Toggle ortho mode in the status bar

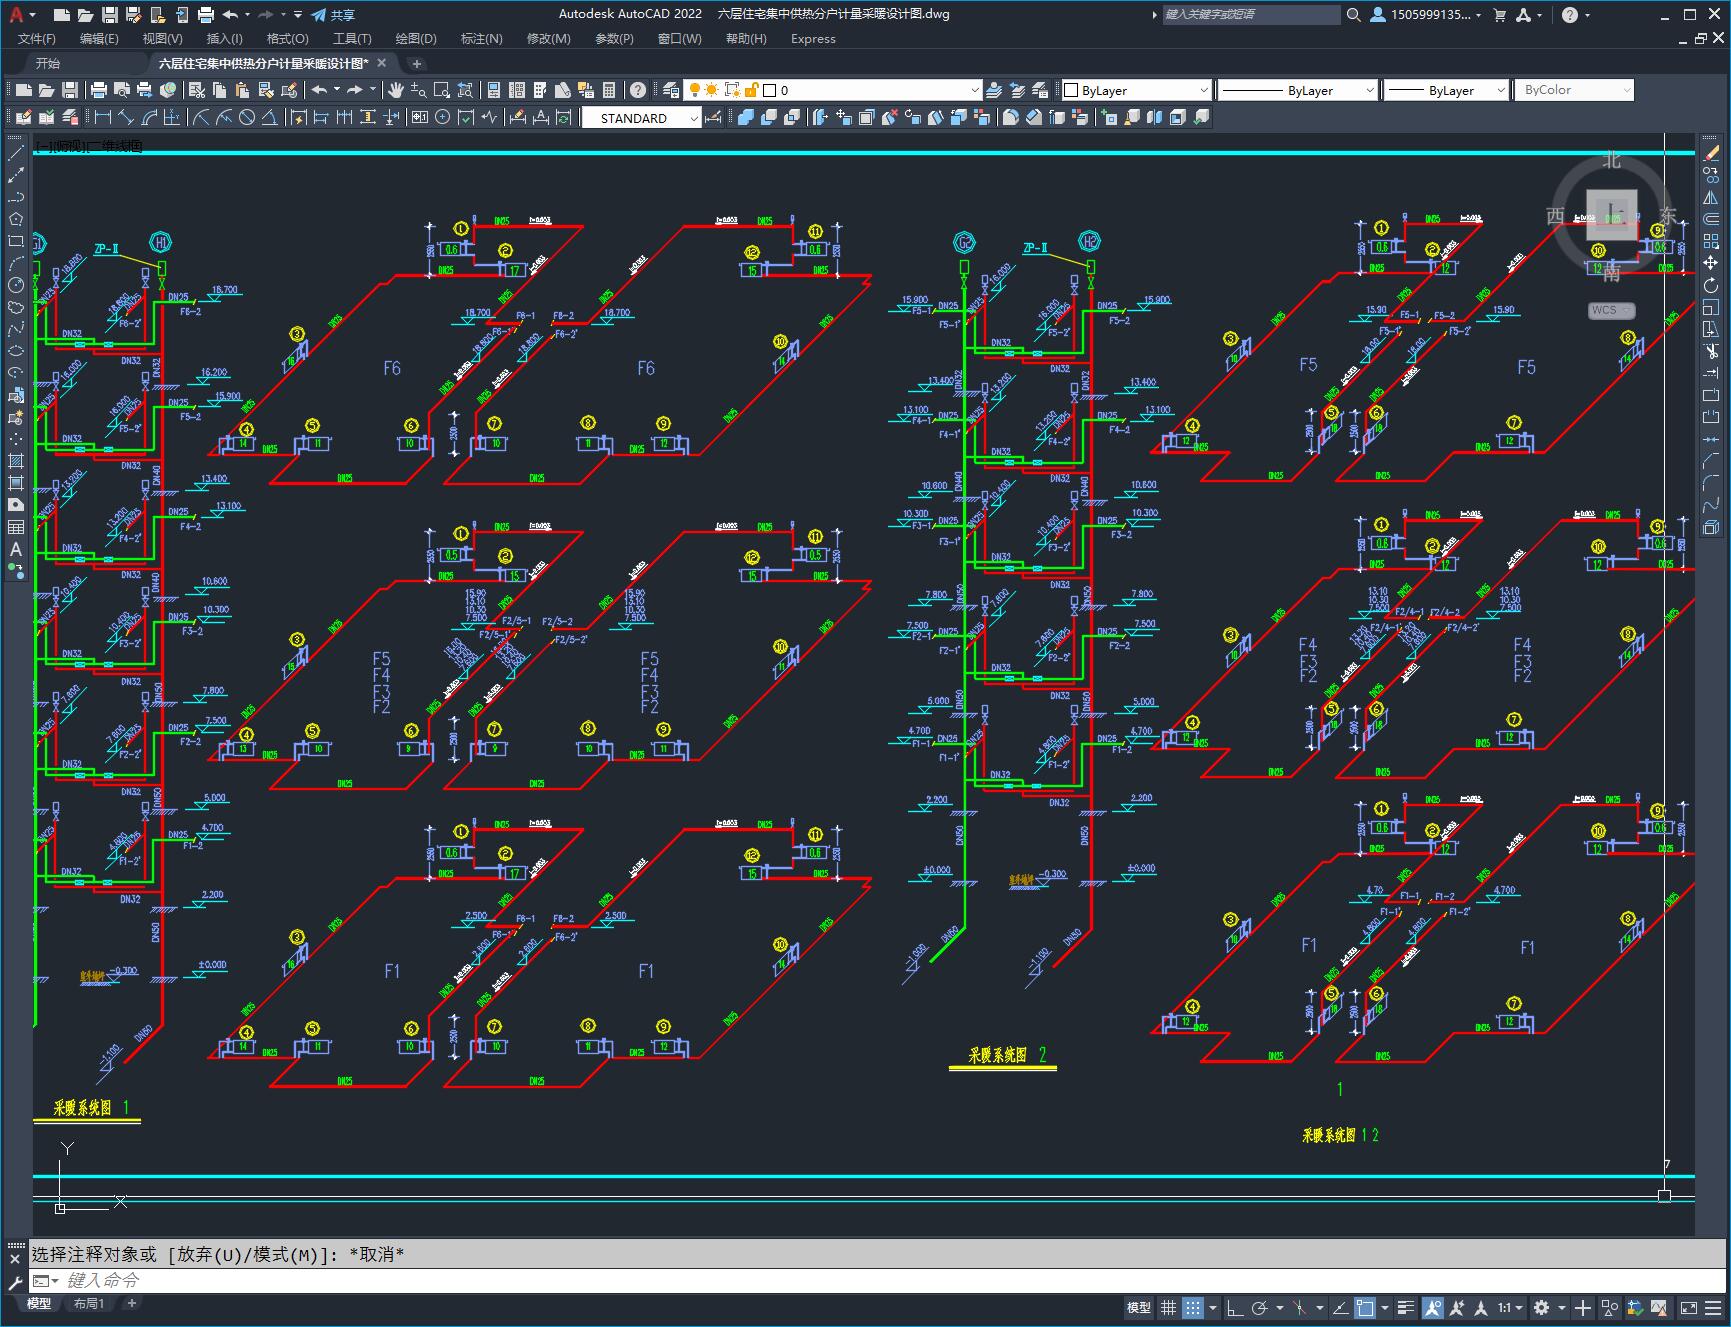point(1235,1307)
